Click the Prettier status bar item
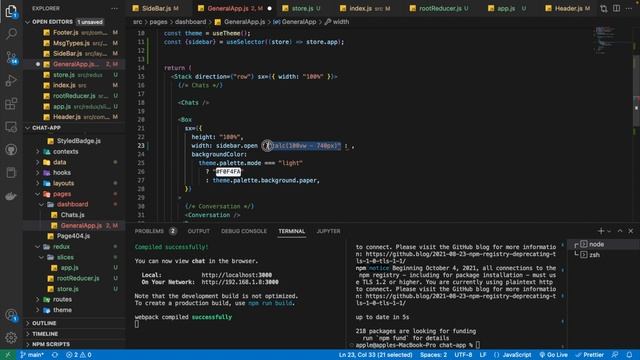 point(590,355)
